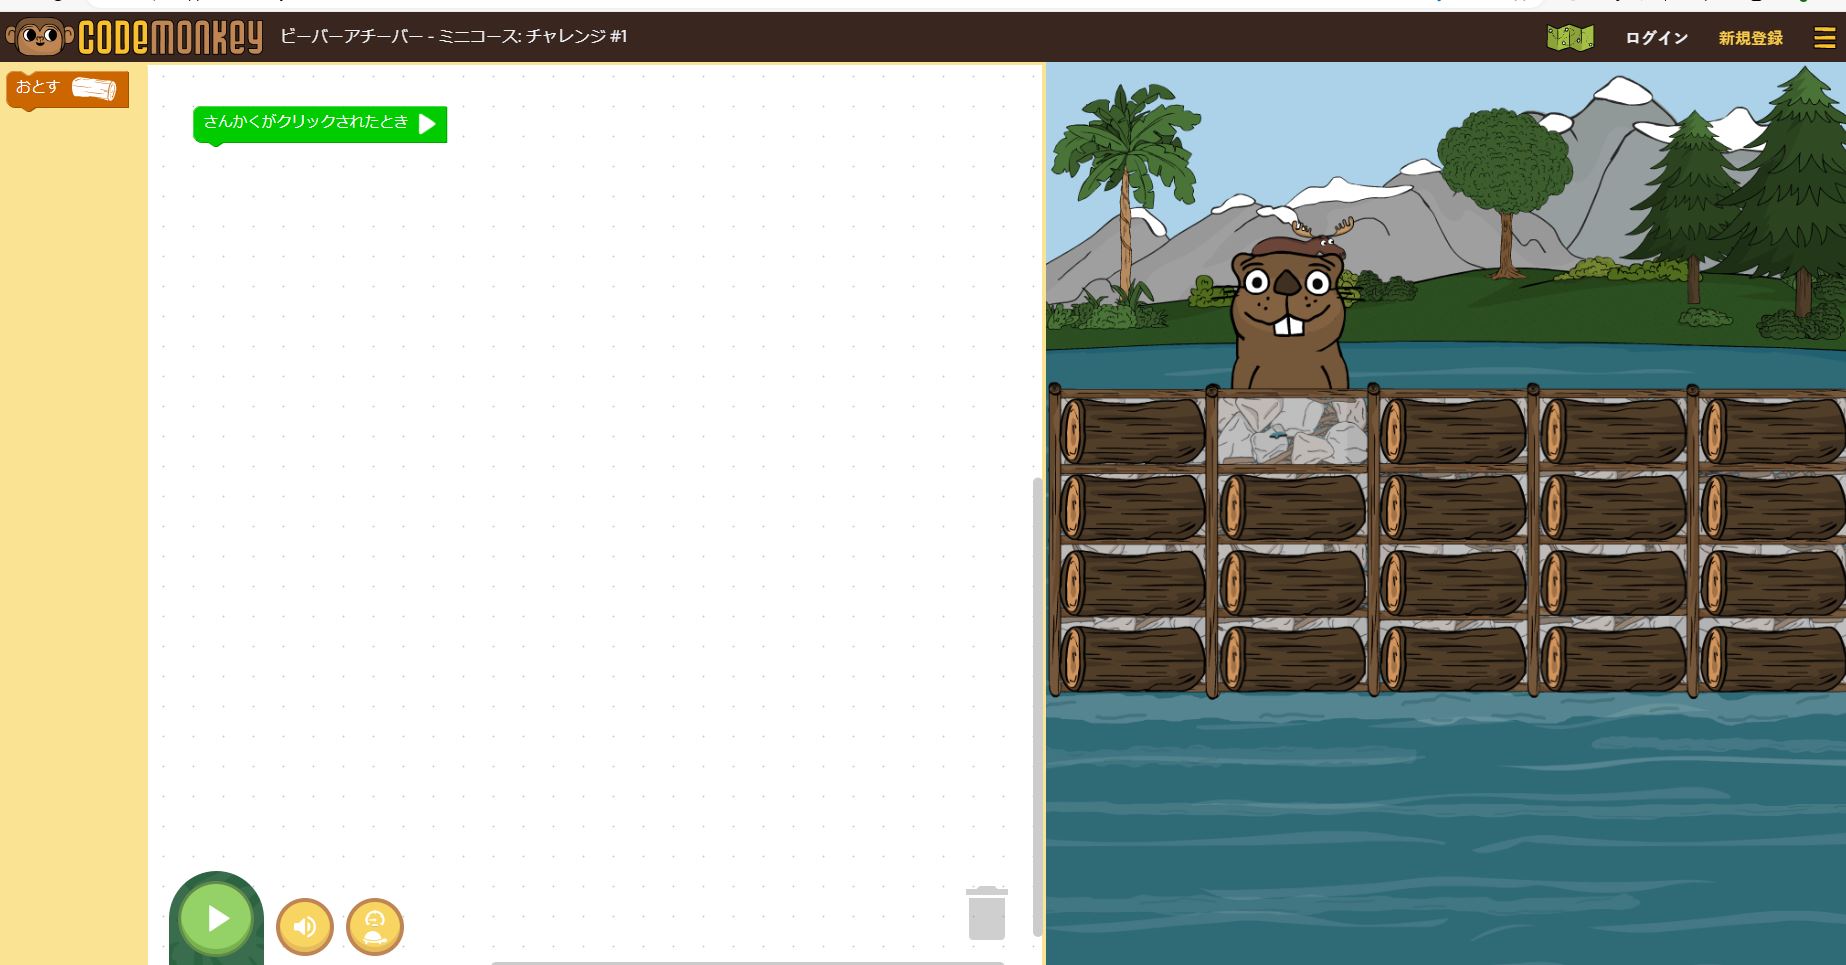Delete blocks with the trash can icon
Screen dimensions: 1846x965
pos(986,912)
